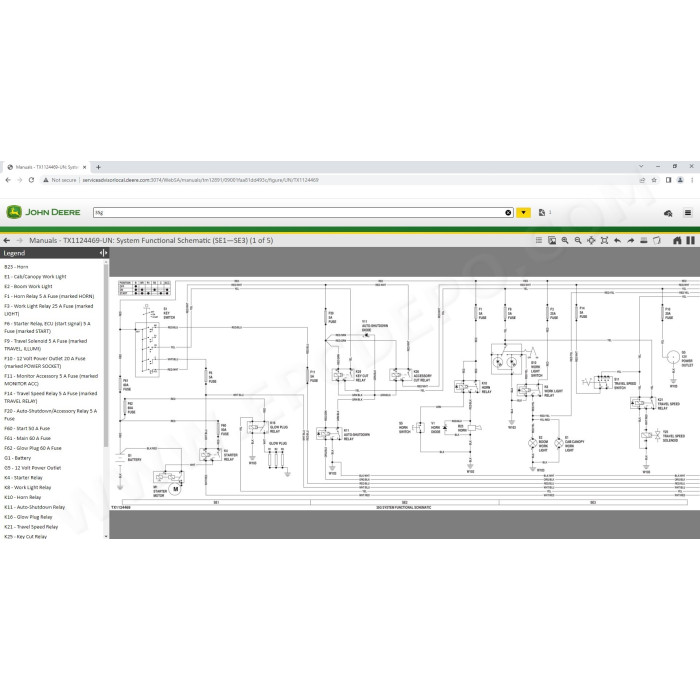This screenshot has width=700, height=700.
Task: Open the yellow search dropdown arrow
Action: click(x=523, y=212)
